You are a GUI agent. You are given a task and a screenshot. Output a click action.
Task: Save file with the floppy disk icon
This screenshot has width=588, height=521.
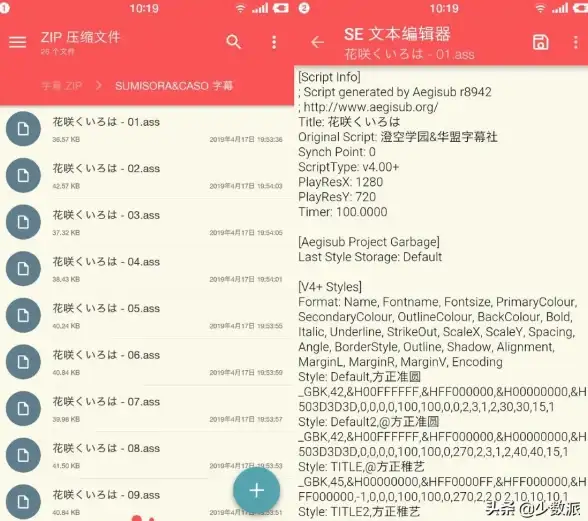540,42
